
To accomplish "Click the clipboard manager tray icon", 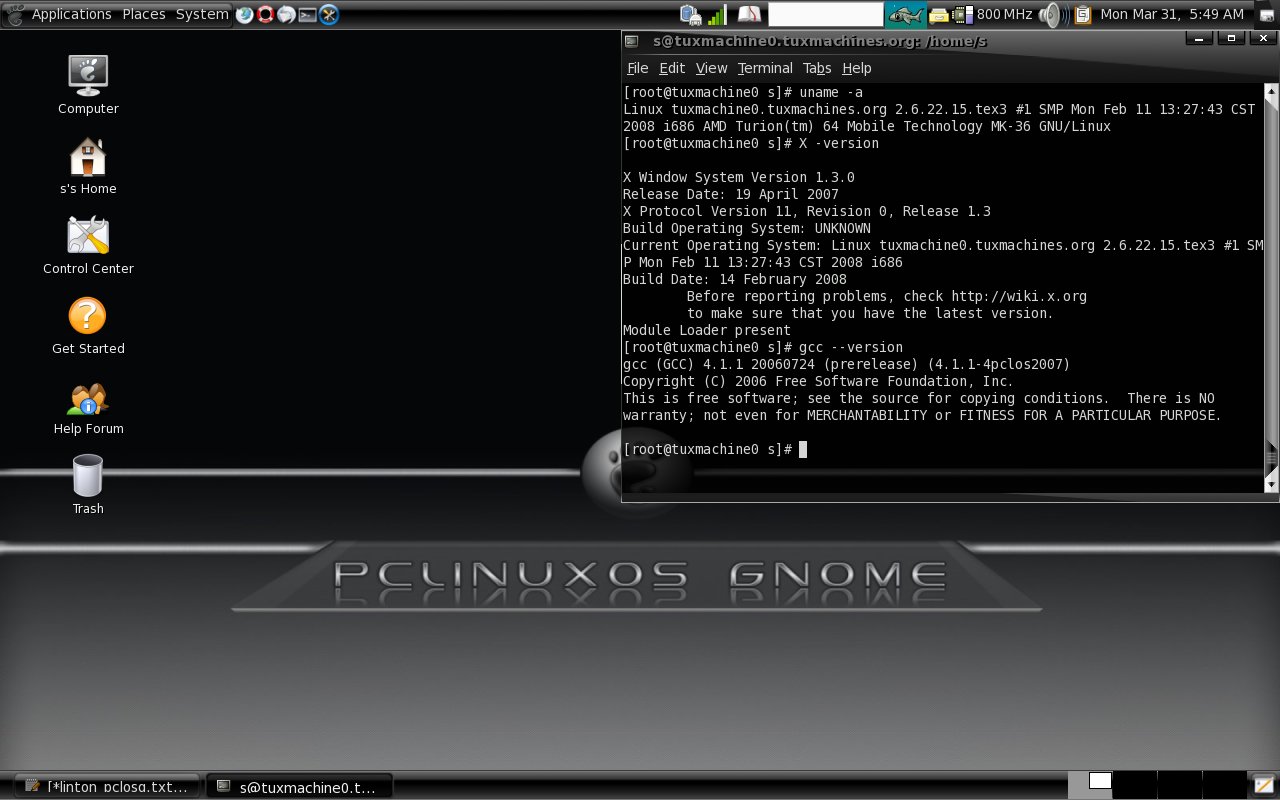I will coord(1081,14).
